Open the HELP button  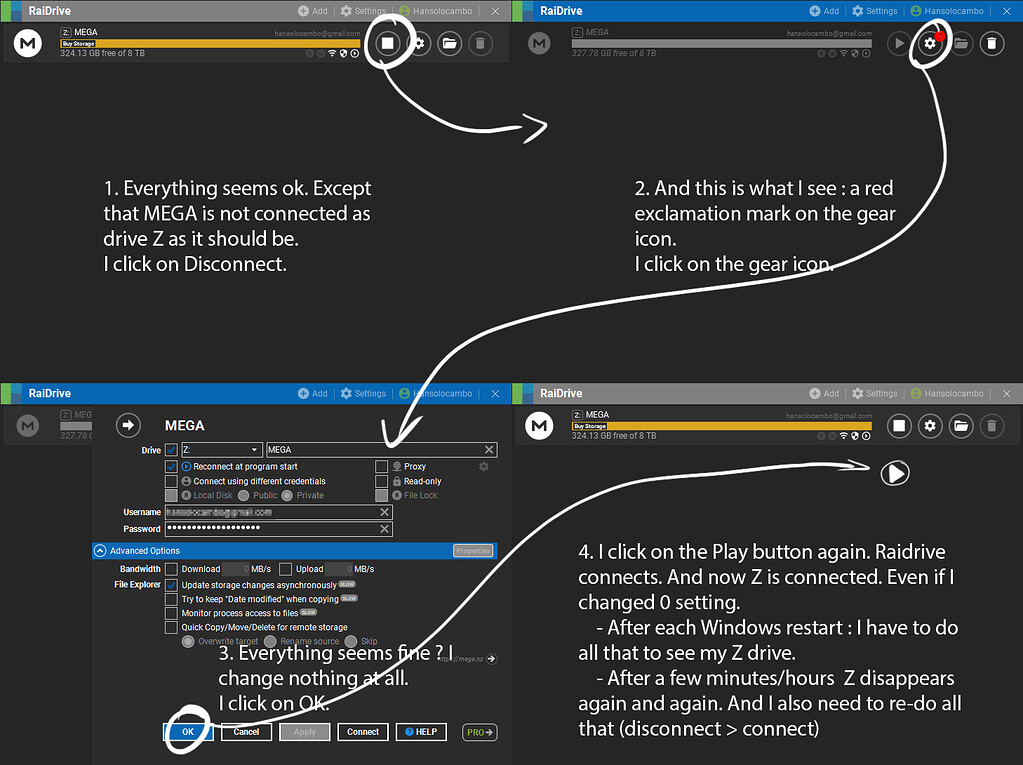420,732
